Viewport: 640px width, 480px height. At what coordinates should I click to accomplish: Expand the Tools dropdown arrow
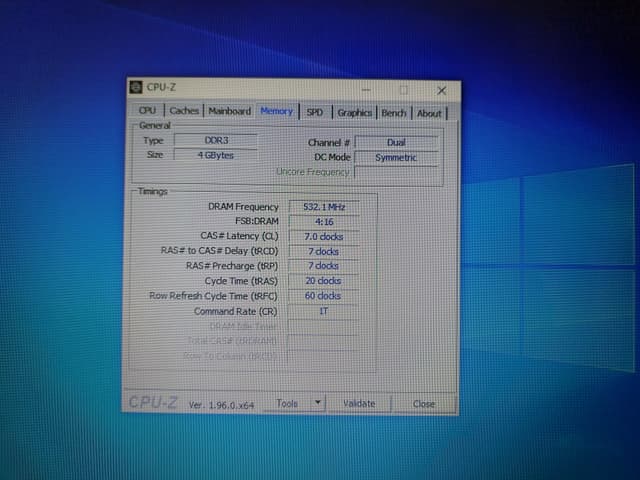pos(318,403)
